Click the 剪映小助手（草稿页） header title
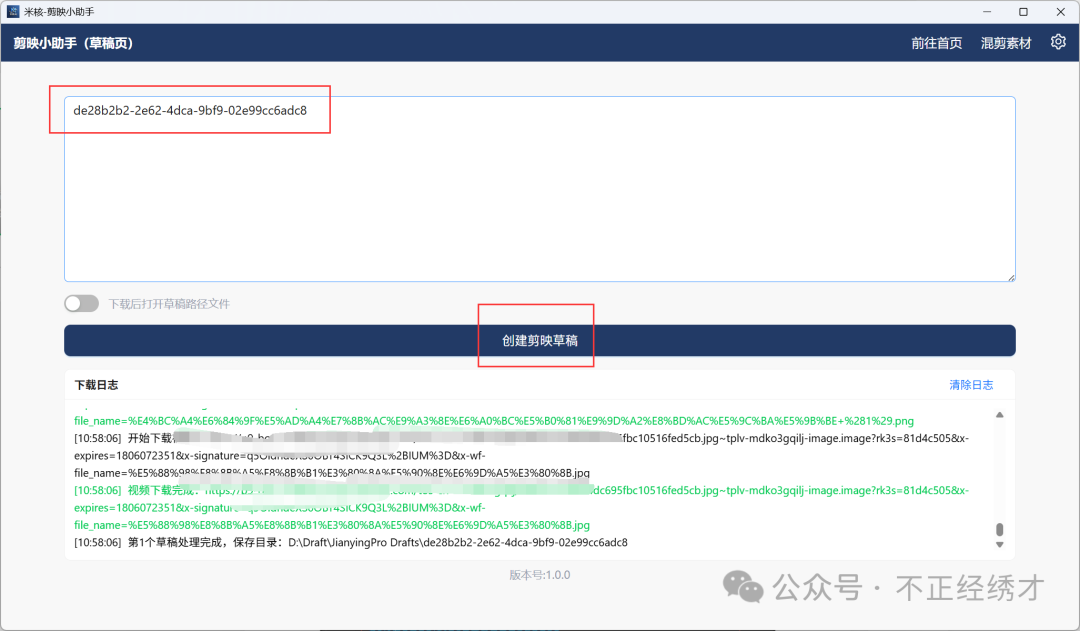Screen dimensions: 1080x631 (x=73, y=43)
